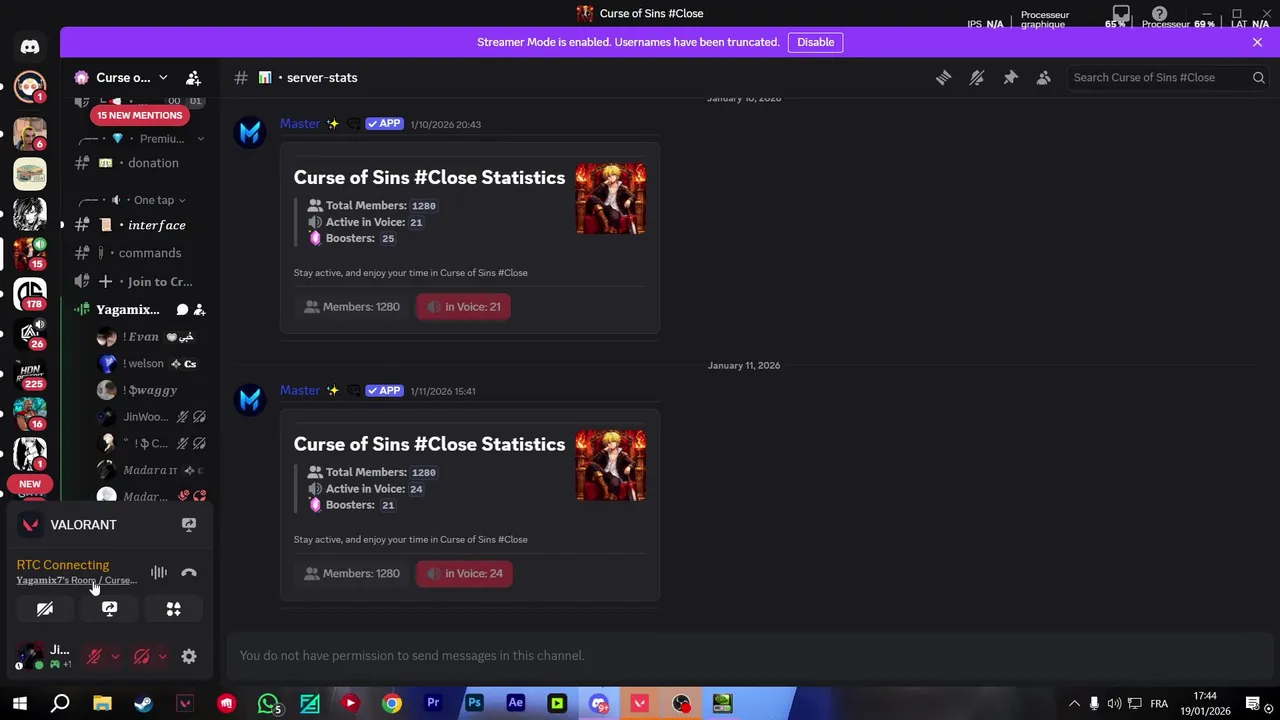Click the 15 New Mentions pill

tap(139, 115)
